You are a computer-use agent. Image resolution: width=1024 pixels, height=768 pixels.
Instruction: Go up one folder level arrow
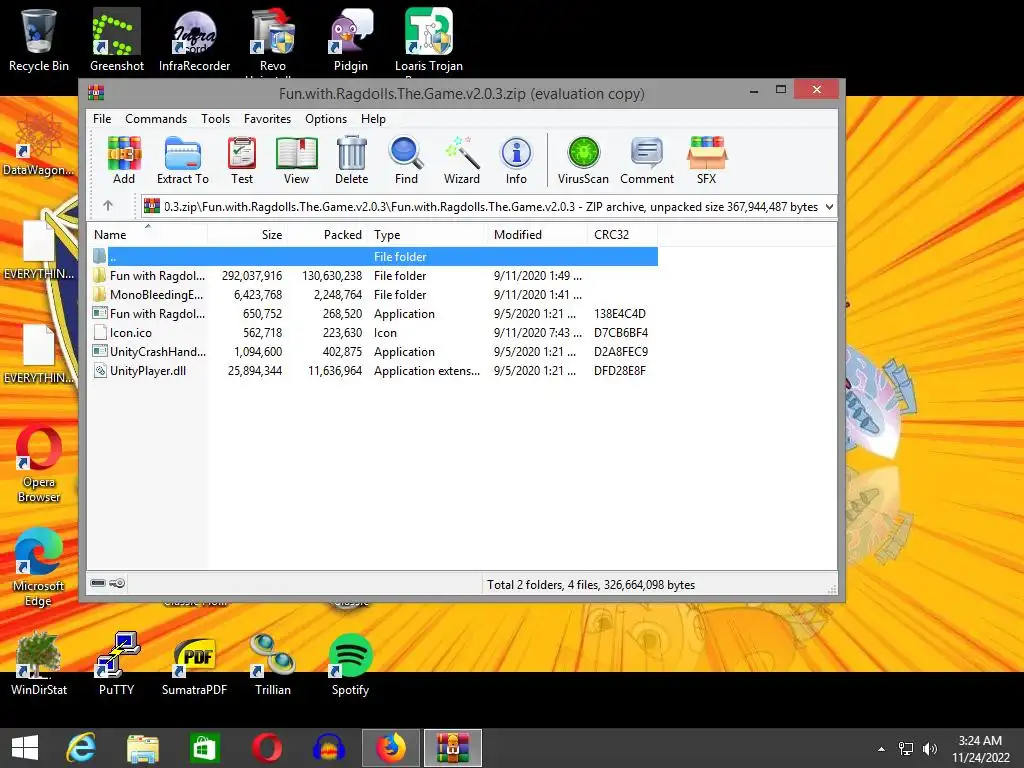(108, 206)
